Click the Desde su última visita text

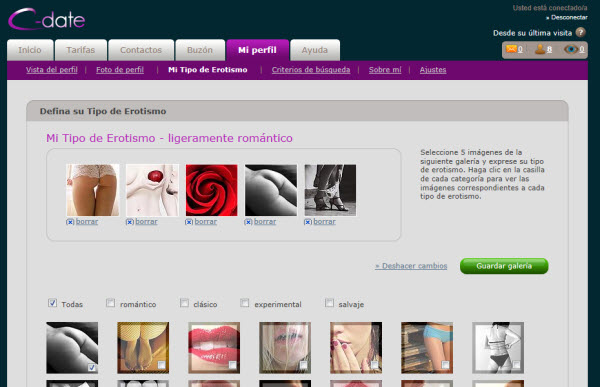tap(532, 33)
